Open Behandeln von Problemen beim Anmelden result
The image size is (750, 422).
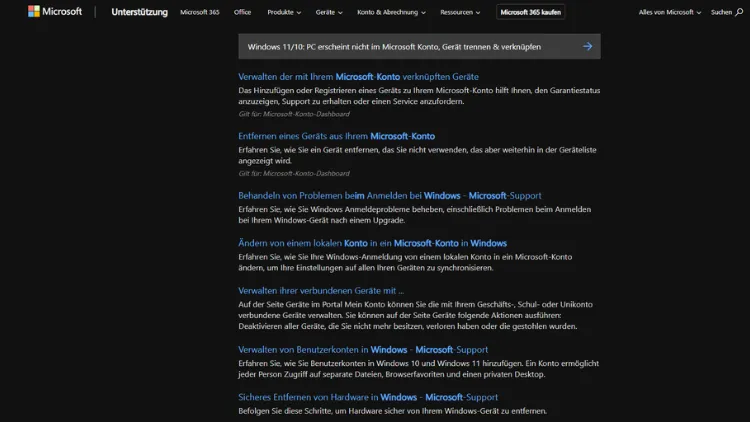pyautogui.click(x=389, y=195)
